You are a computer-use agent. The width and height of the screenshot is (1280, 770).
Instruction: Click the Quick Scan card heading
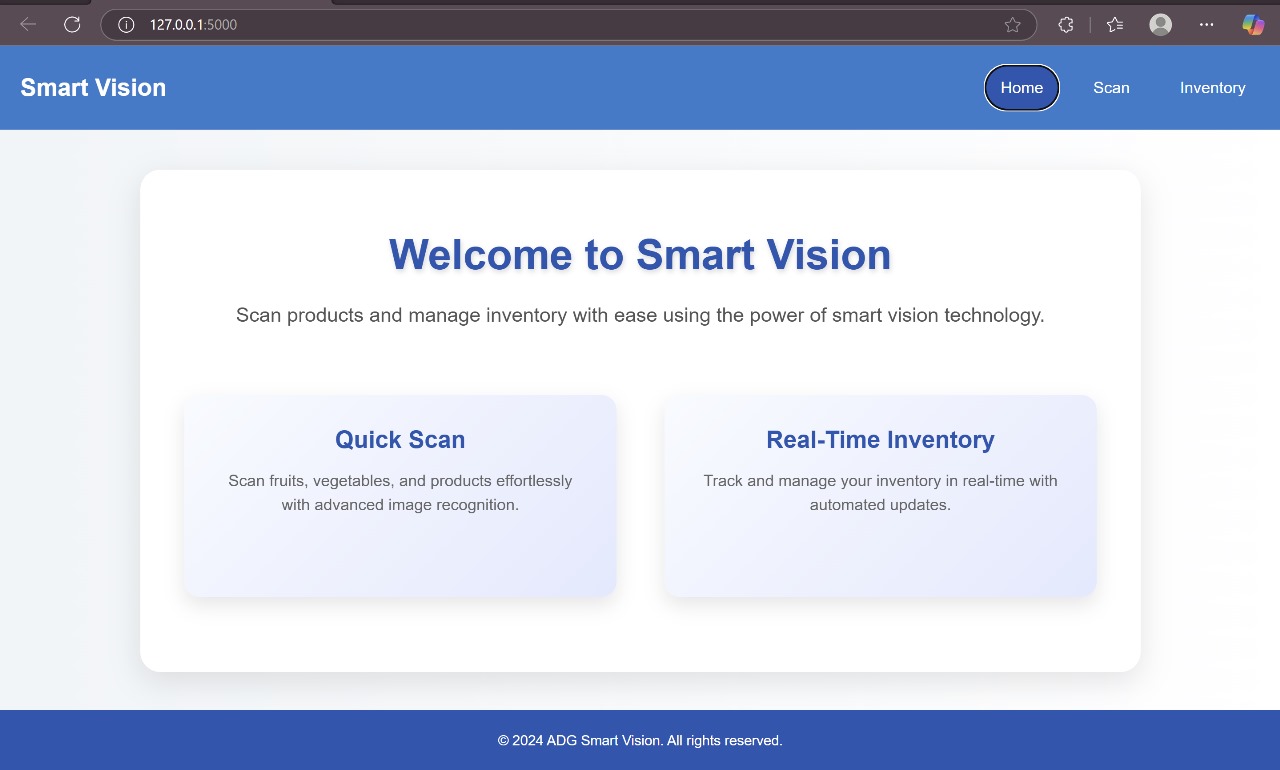(x=400, y=440)
